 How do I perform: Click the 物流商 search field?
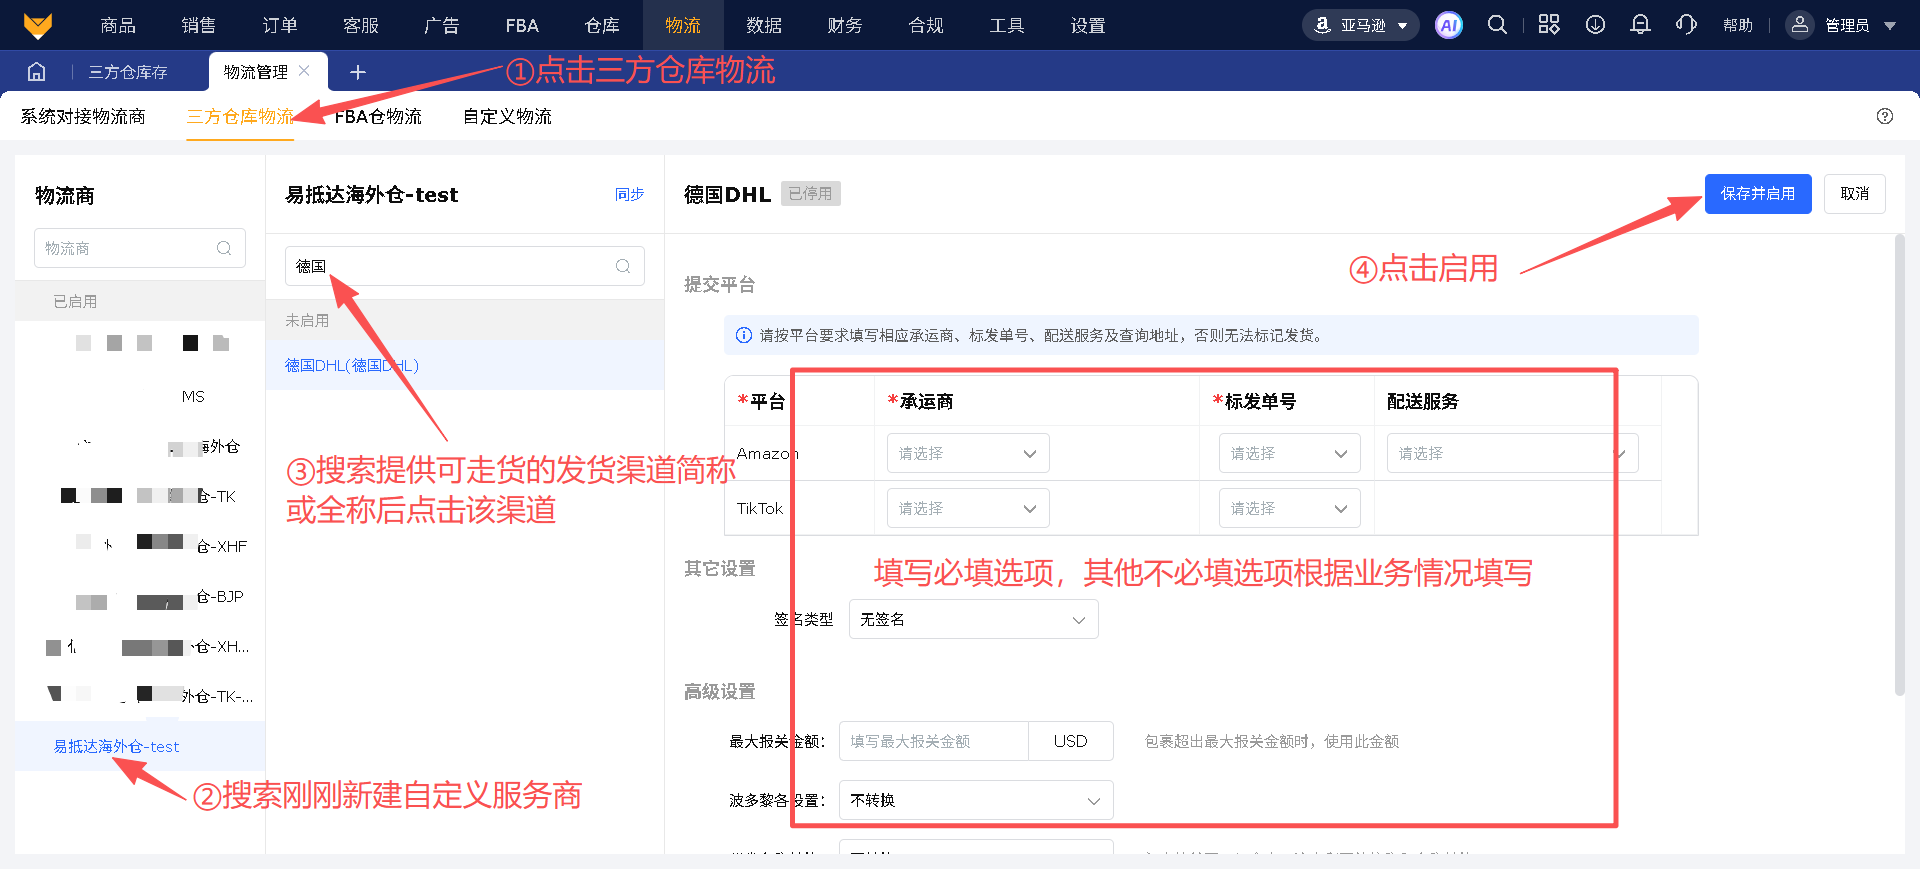point(140,248)
